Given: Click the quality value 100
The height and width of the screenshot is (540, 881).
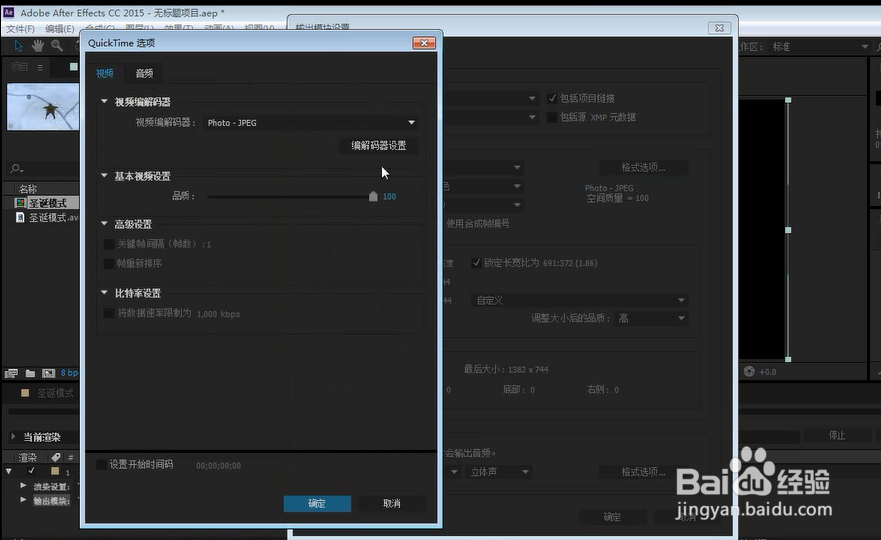Looking at the screenshot, I should pyautogui.click(x=389, y=196).
